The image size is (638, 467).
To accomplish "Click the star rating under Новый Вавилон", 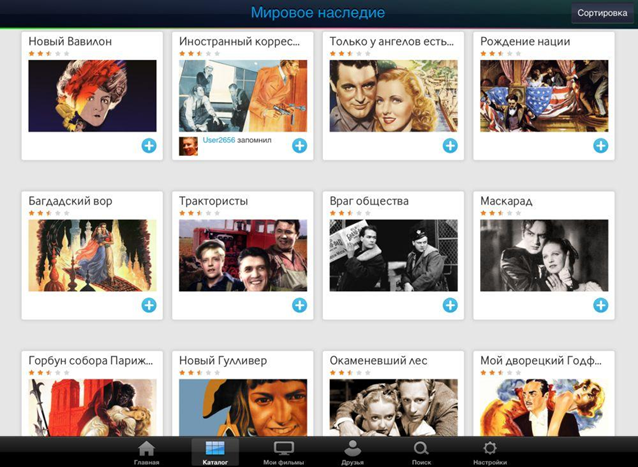I will (49, 53).
